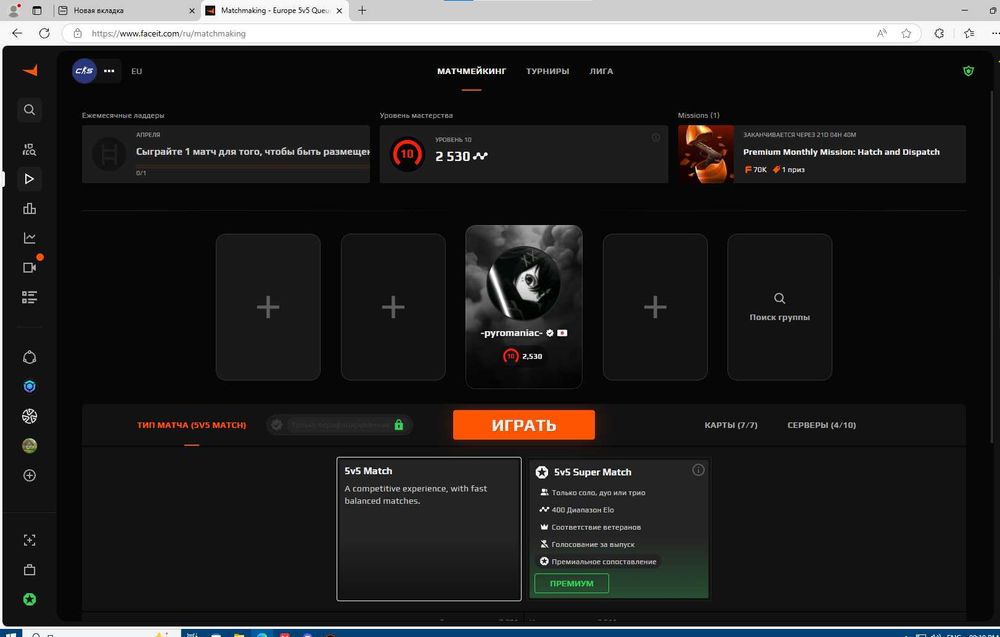Click the browser refresh icon
The width and height of the screenshot is (1000, 637).
(44, 33)
